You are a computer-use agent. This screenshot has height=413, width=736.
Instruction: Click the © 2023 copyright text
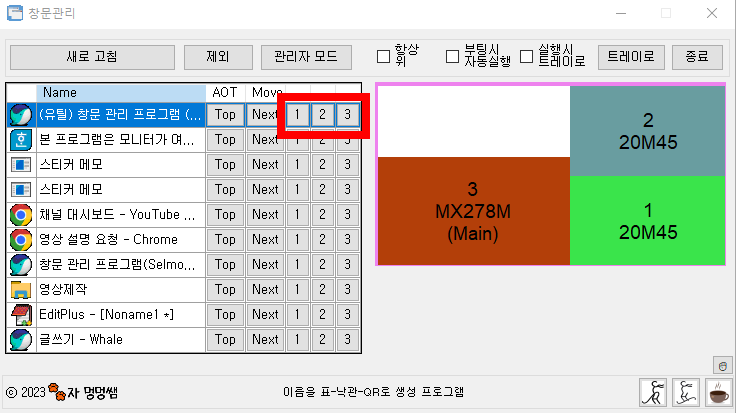[x=25, y=392]
